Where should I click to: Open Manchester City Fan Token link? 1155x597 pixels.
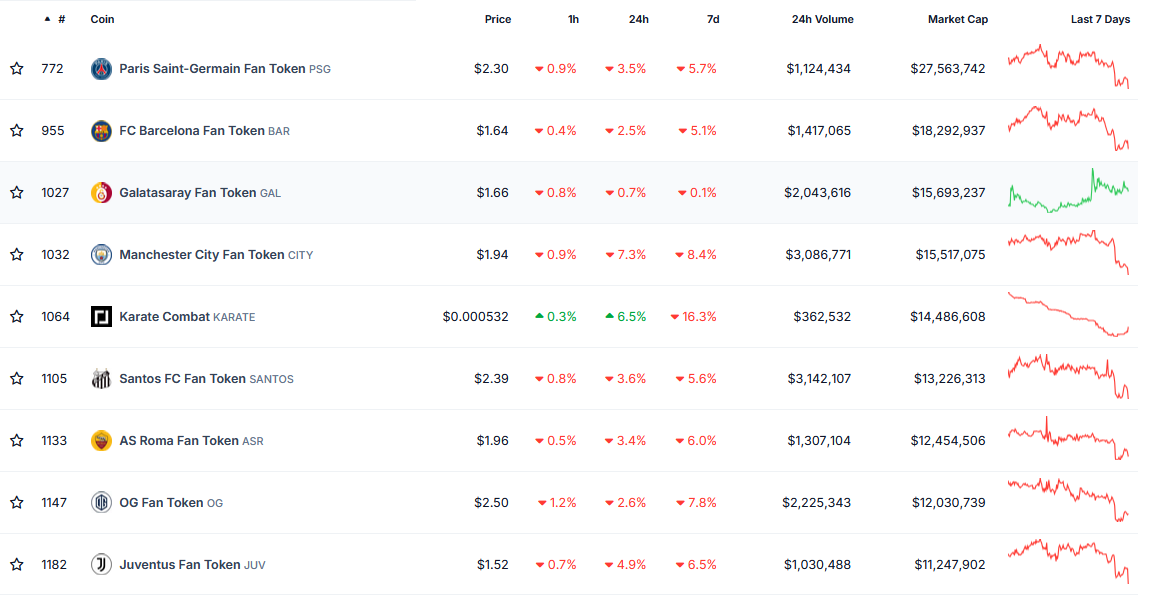[216, 254]
